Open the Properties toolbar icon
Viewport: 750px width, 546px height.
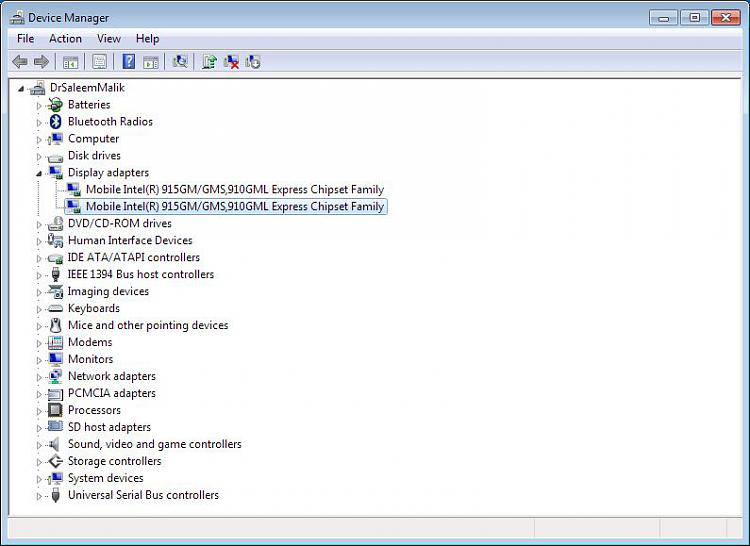pos(99,62)
